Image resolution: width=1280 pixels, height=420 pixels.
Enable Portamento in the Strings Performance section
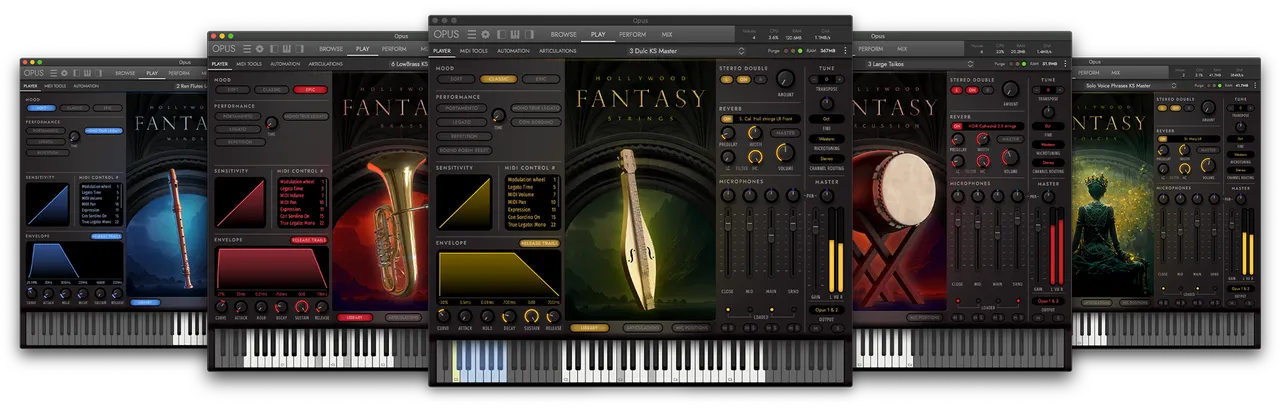tap(461, 108)
